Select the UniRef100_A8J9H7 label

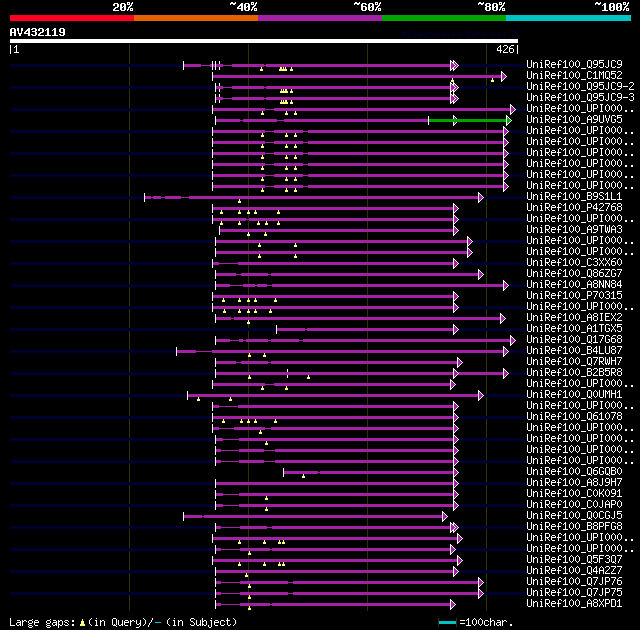574,483
